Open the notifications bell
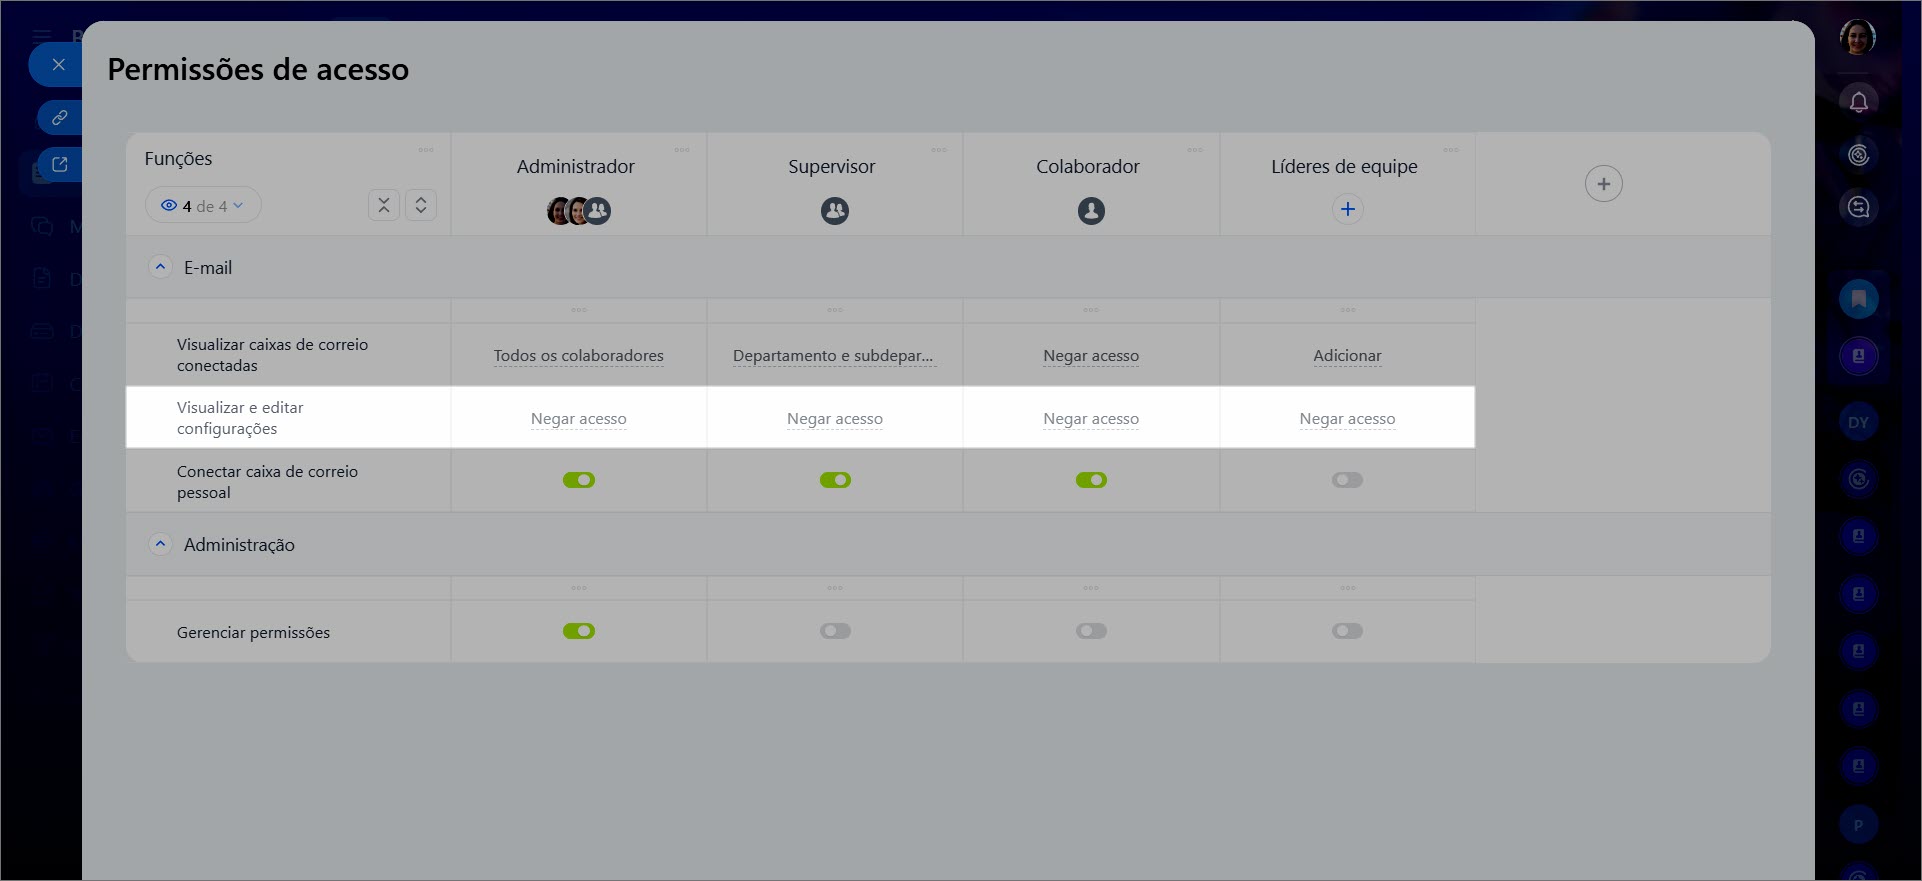 [1858, 102]
